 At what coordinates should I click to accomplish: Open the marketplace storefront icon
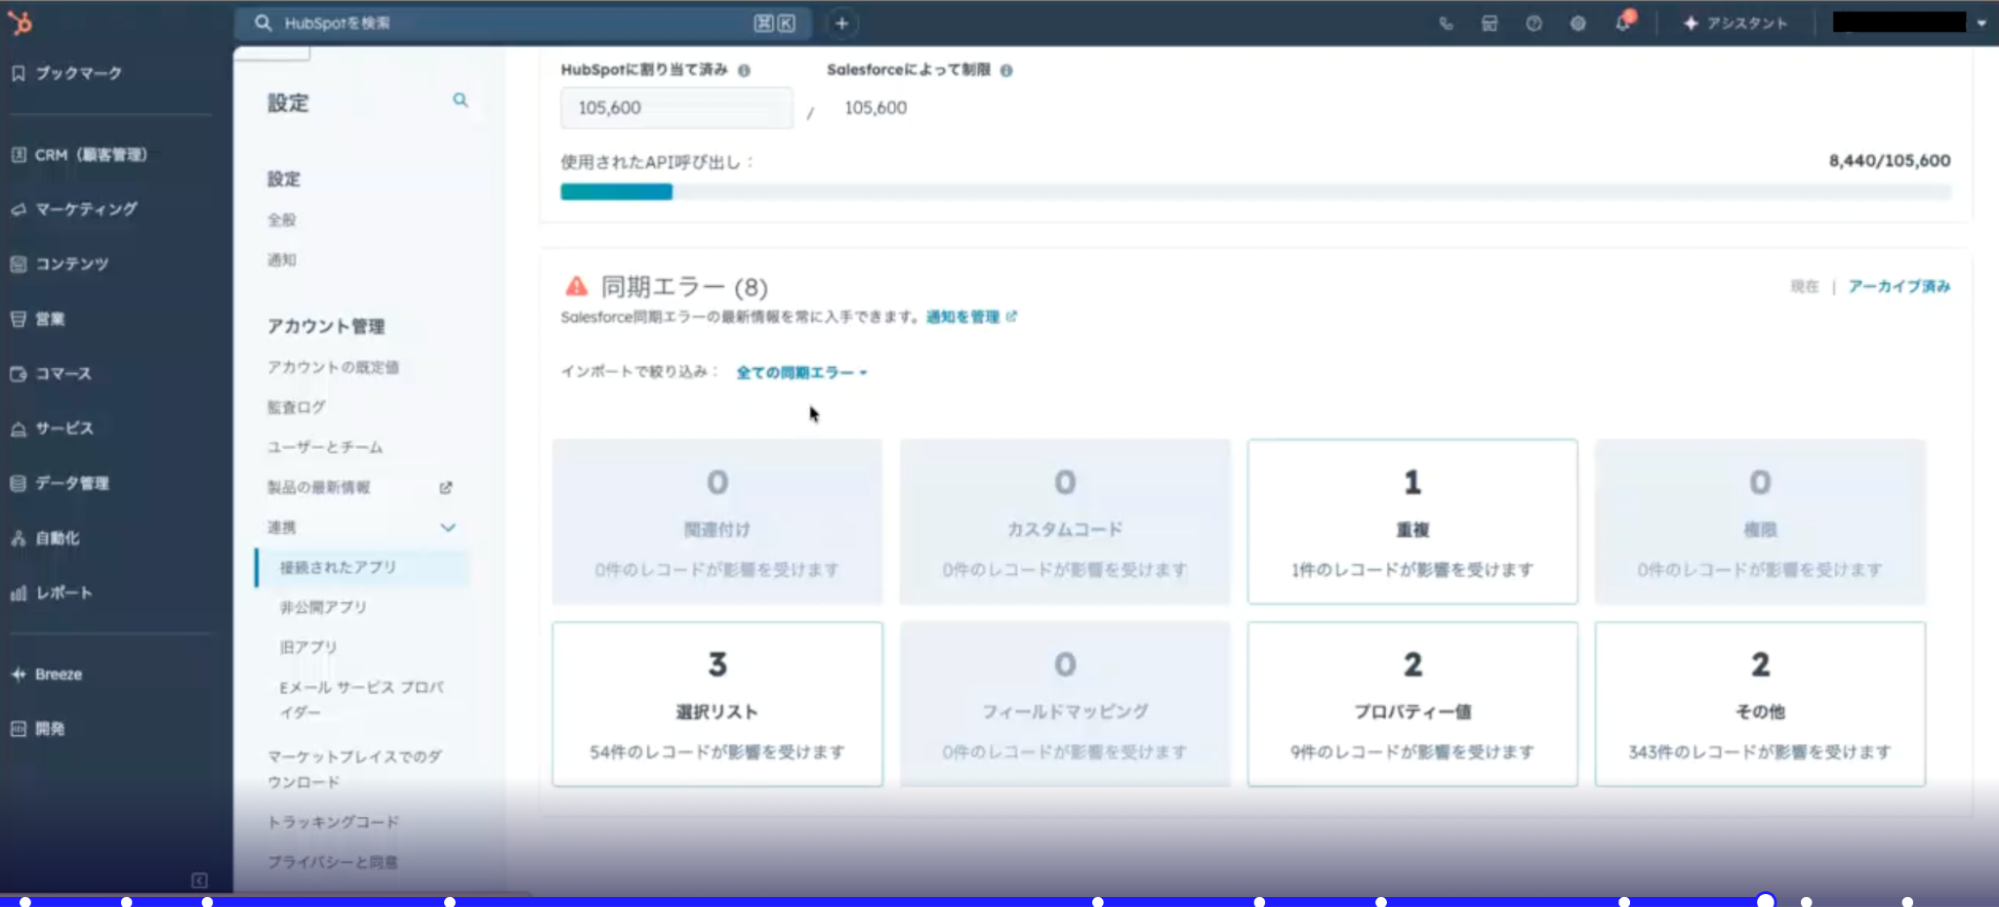1489,23
